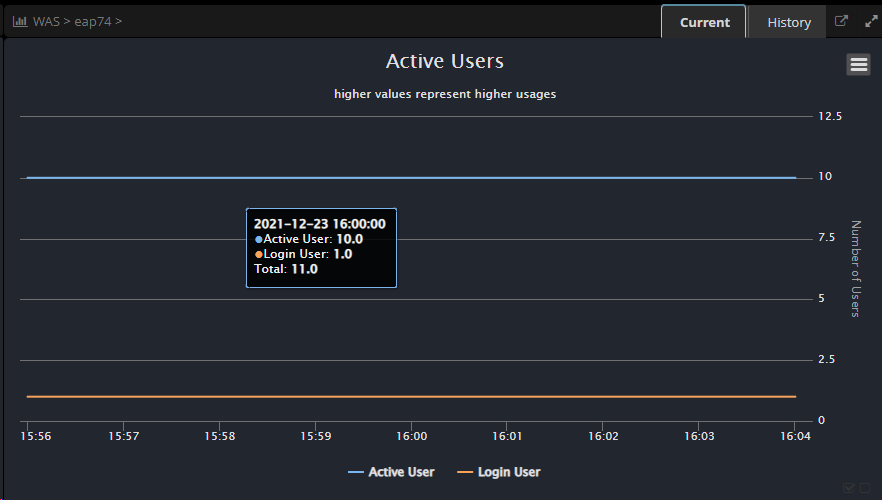Expand chart to fullscreen with arrows icon
Image resolution: width=882 pixels, height=500 pixels.
(870, 21)
